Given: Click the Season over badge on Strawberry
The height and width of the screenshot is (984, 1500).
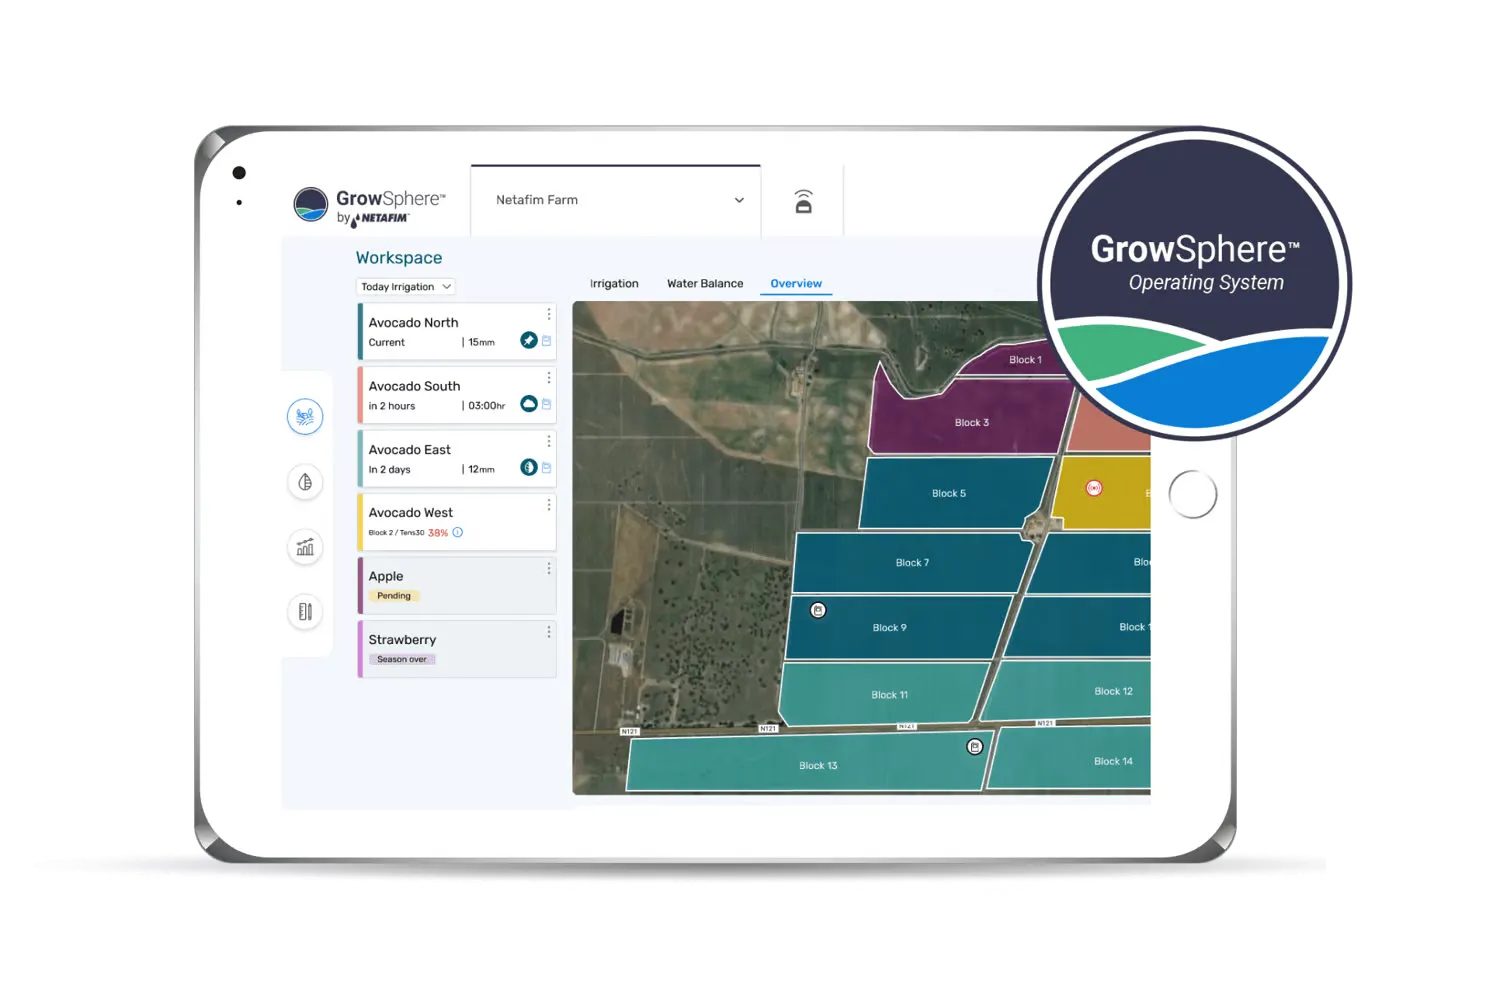Looking at the screenshot, I should (402, 660).
